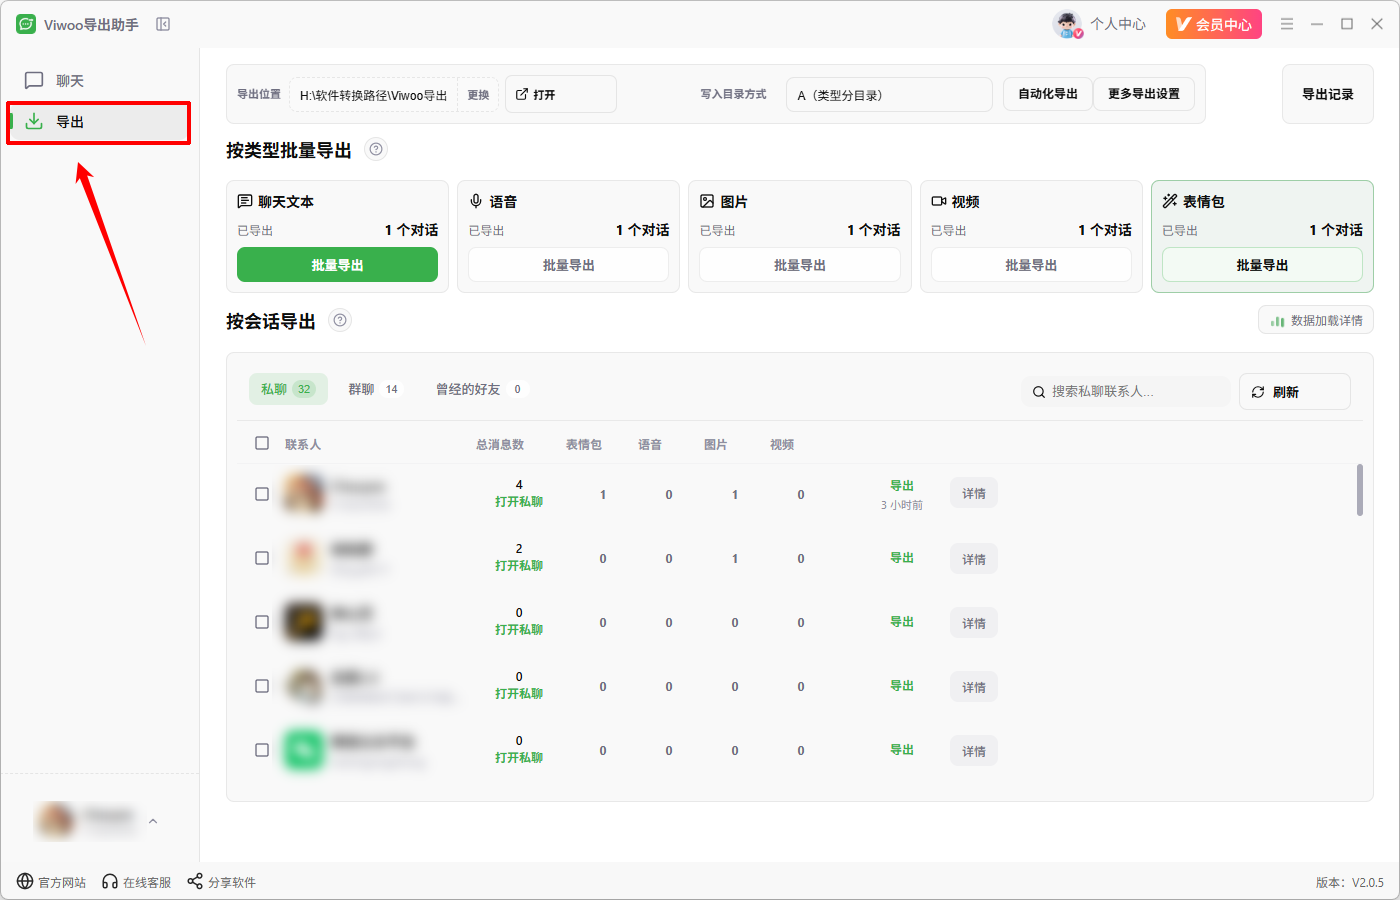Open the 导出记录 button
This screenshot has width=1400, height=900.
pos(1327,94)
